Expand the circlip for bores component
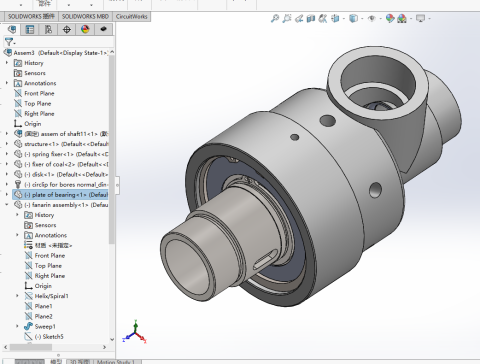Image resolution: width=480 pixels, height=364 pixels. coord(7,184)
